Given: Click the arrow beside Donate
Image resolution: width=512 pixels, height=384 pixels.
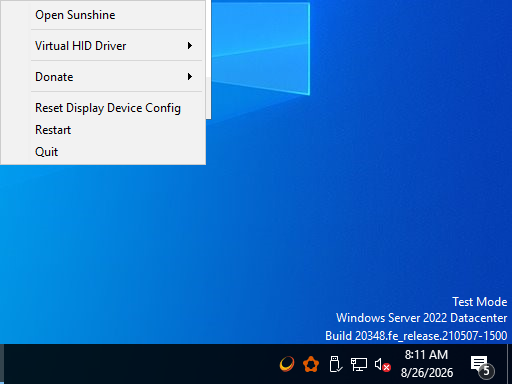Looking at the screenshot, I should (190, 77).
